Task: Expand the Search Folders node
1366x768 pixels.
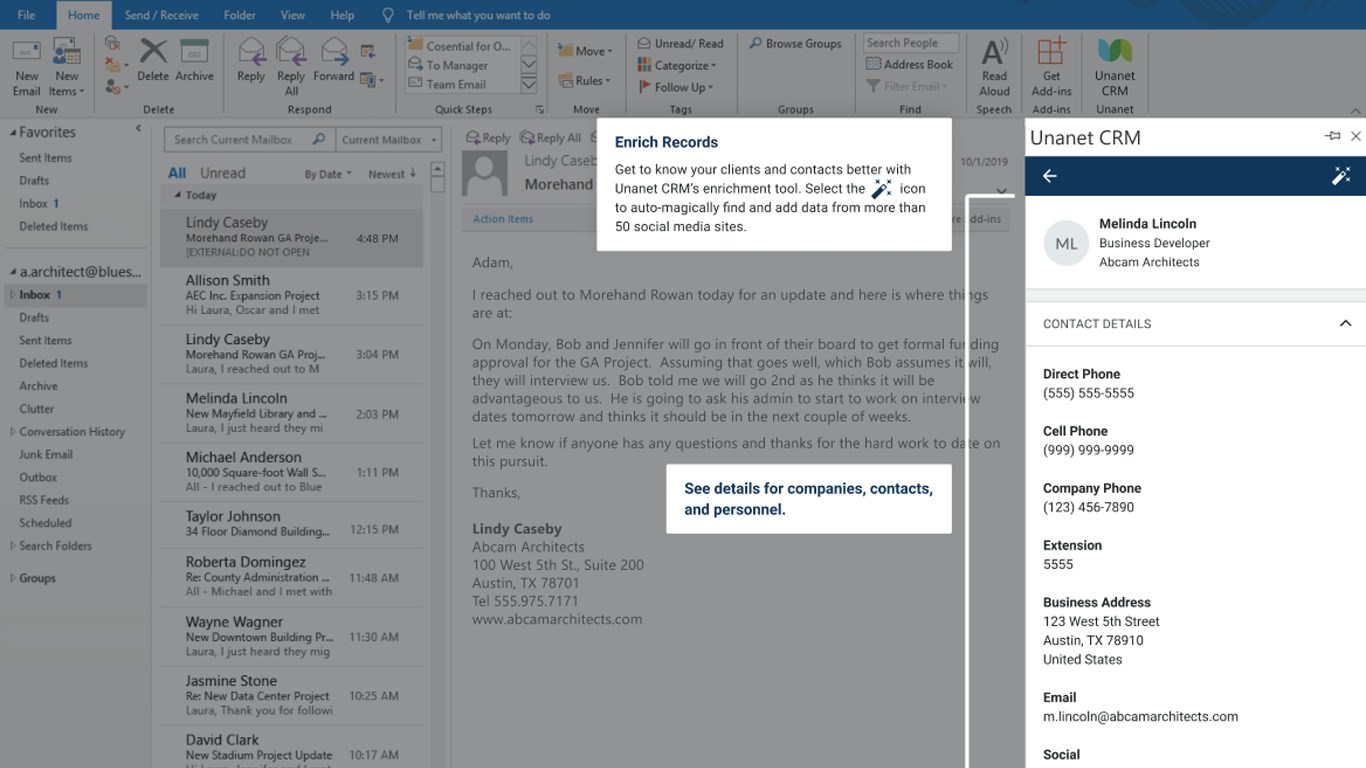Action: click(13, 546)
